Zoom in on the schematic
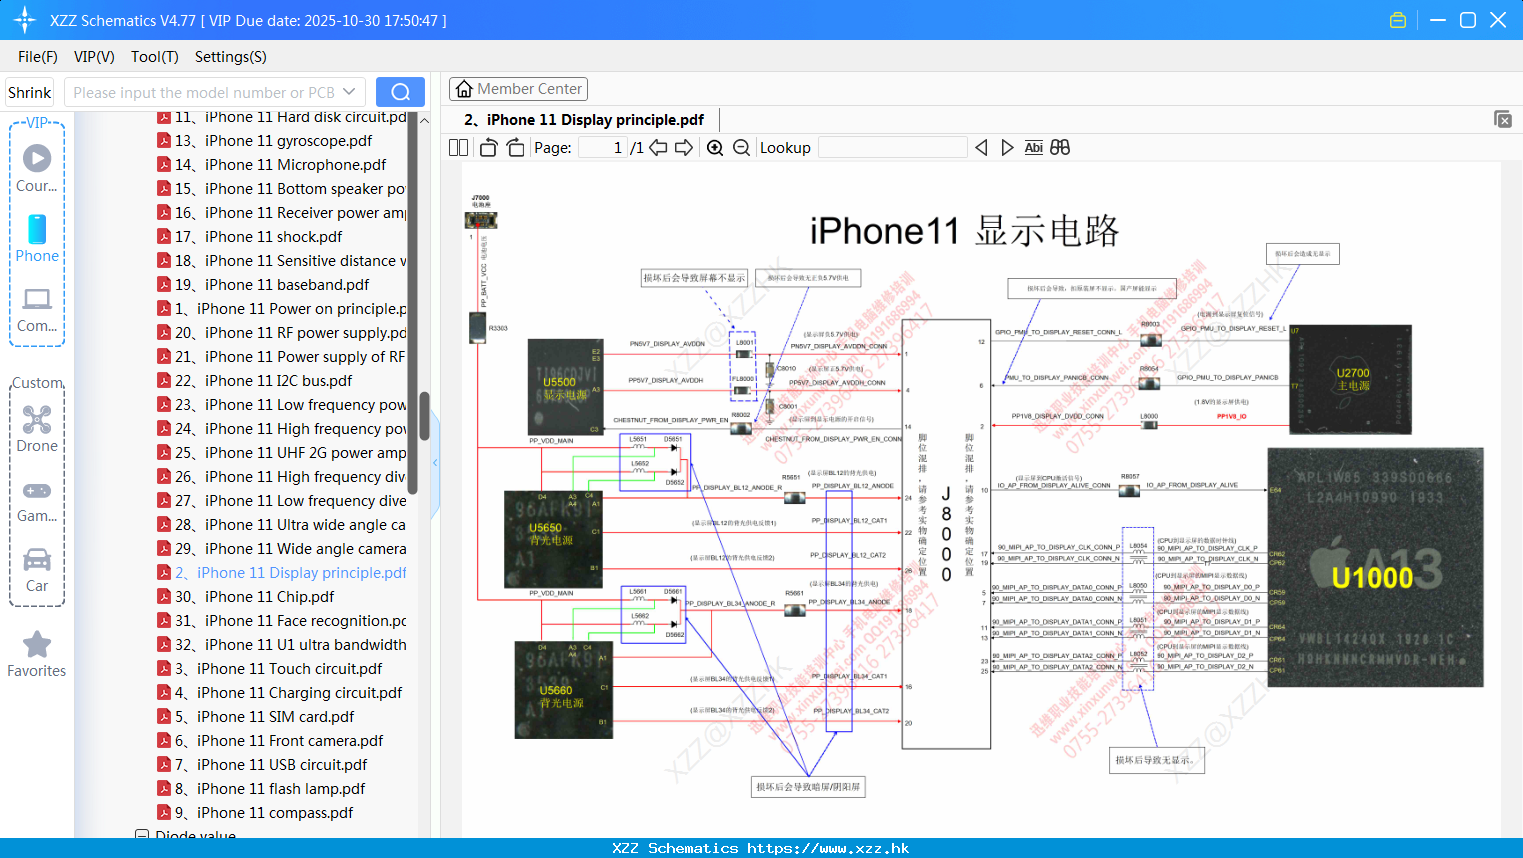 (715, 148)
